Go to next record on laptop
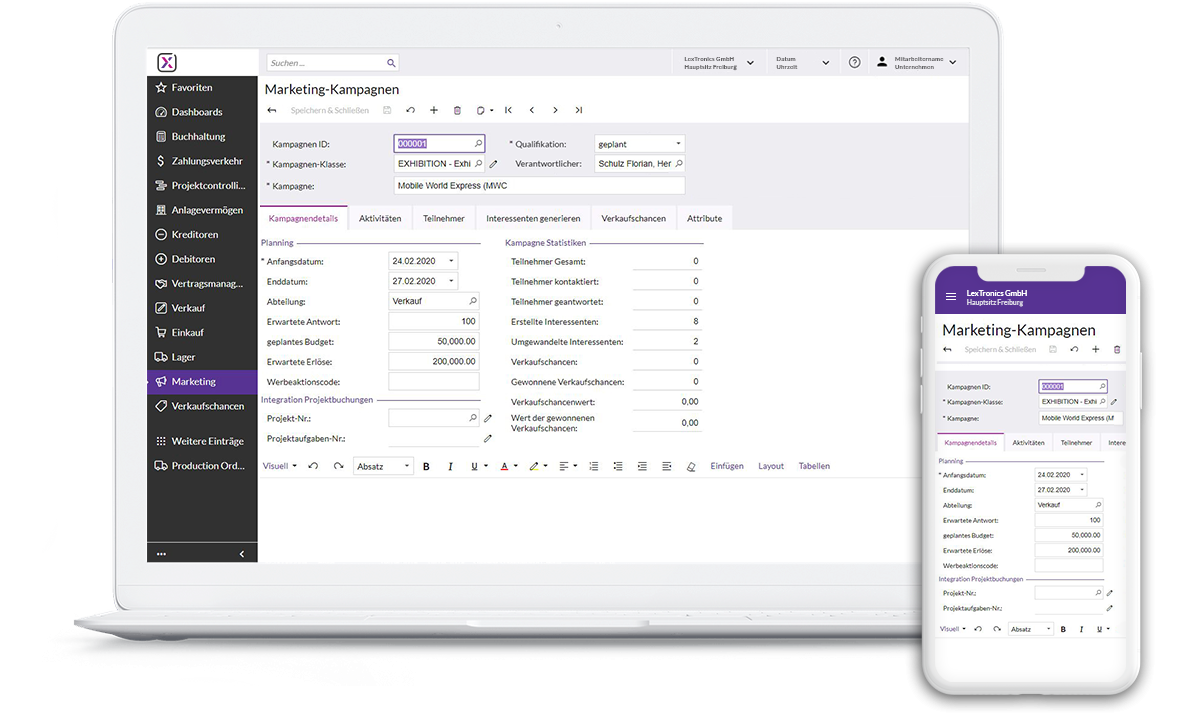Image resolution: width=1200 pixels, height=715 pixels. 555,110
